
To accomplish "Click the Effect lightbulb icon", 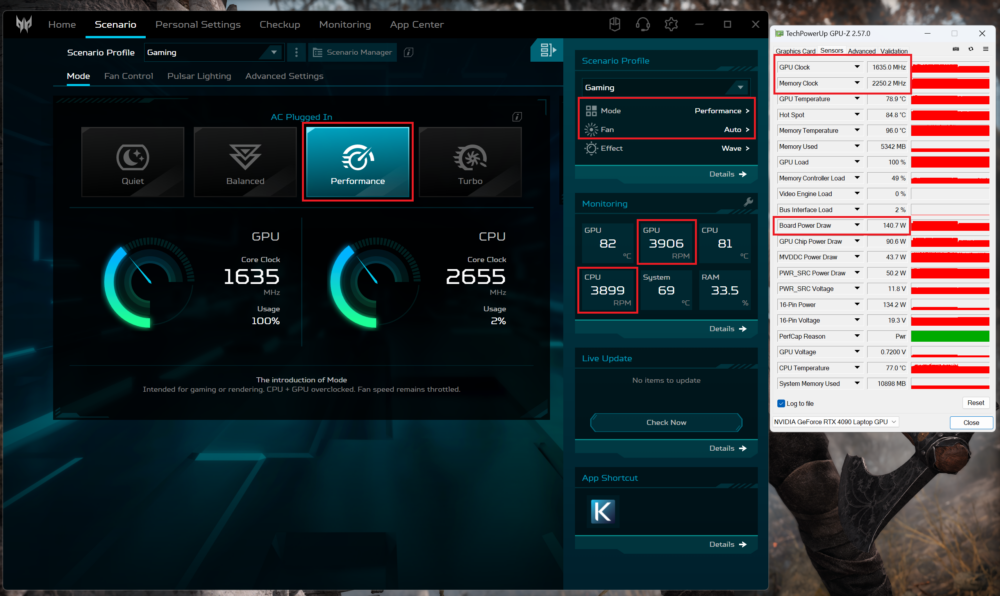I will click(591, 147).
